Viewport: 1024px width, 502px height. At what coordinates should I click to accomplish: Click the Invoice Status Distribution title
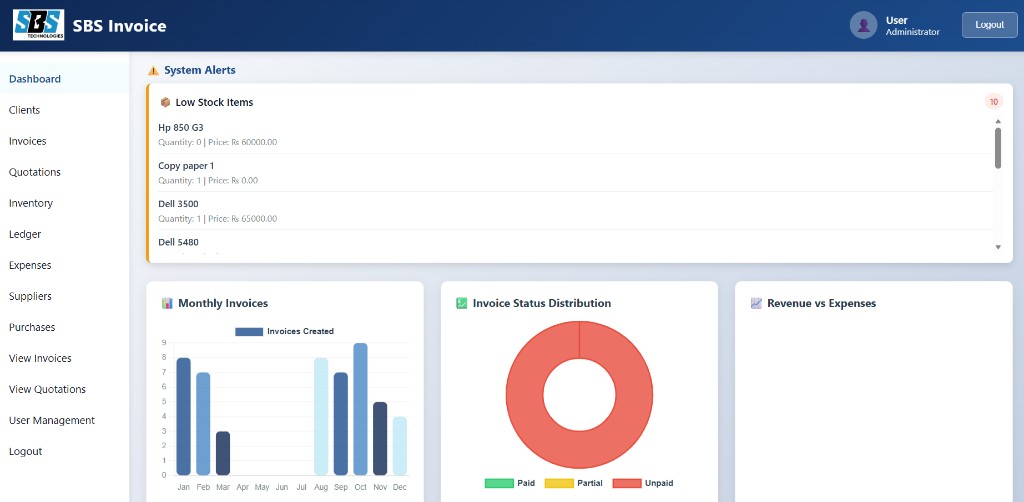542,304
